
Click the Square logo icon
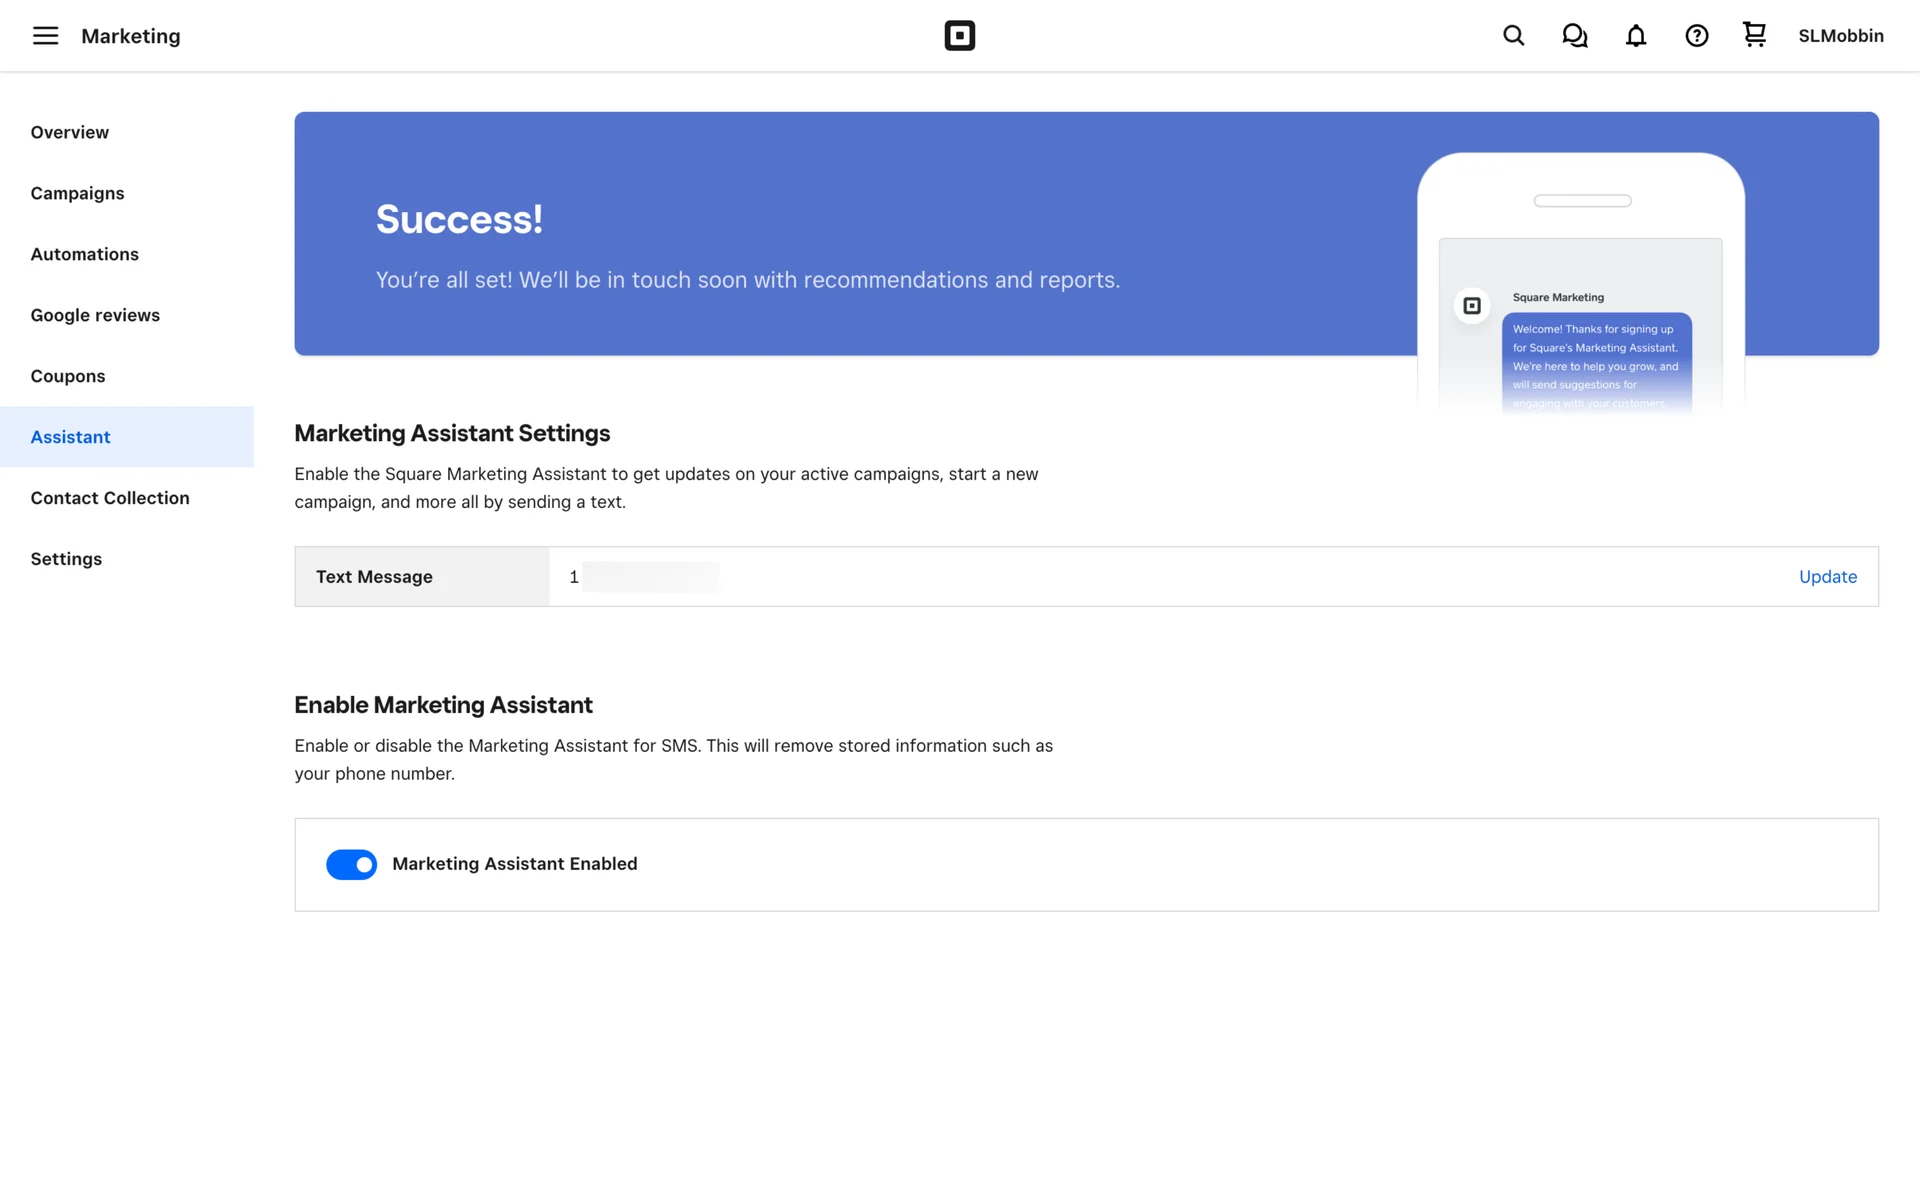tap(959, 36)
